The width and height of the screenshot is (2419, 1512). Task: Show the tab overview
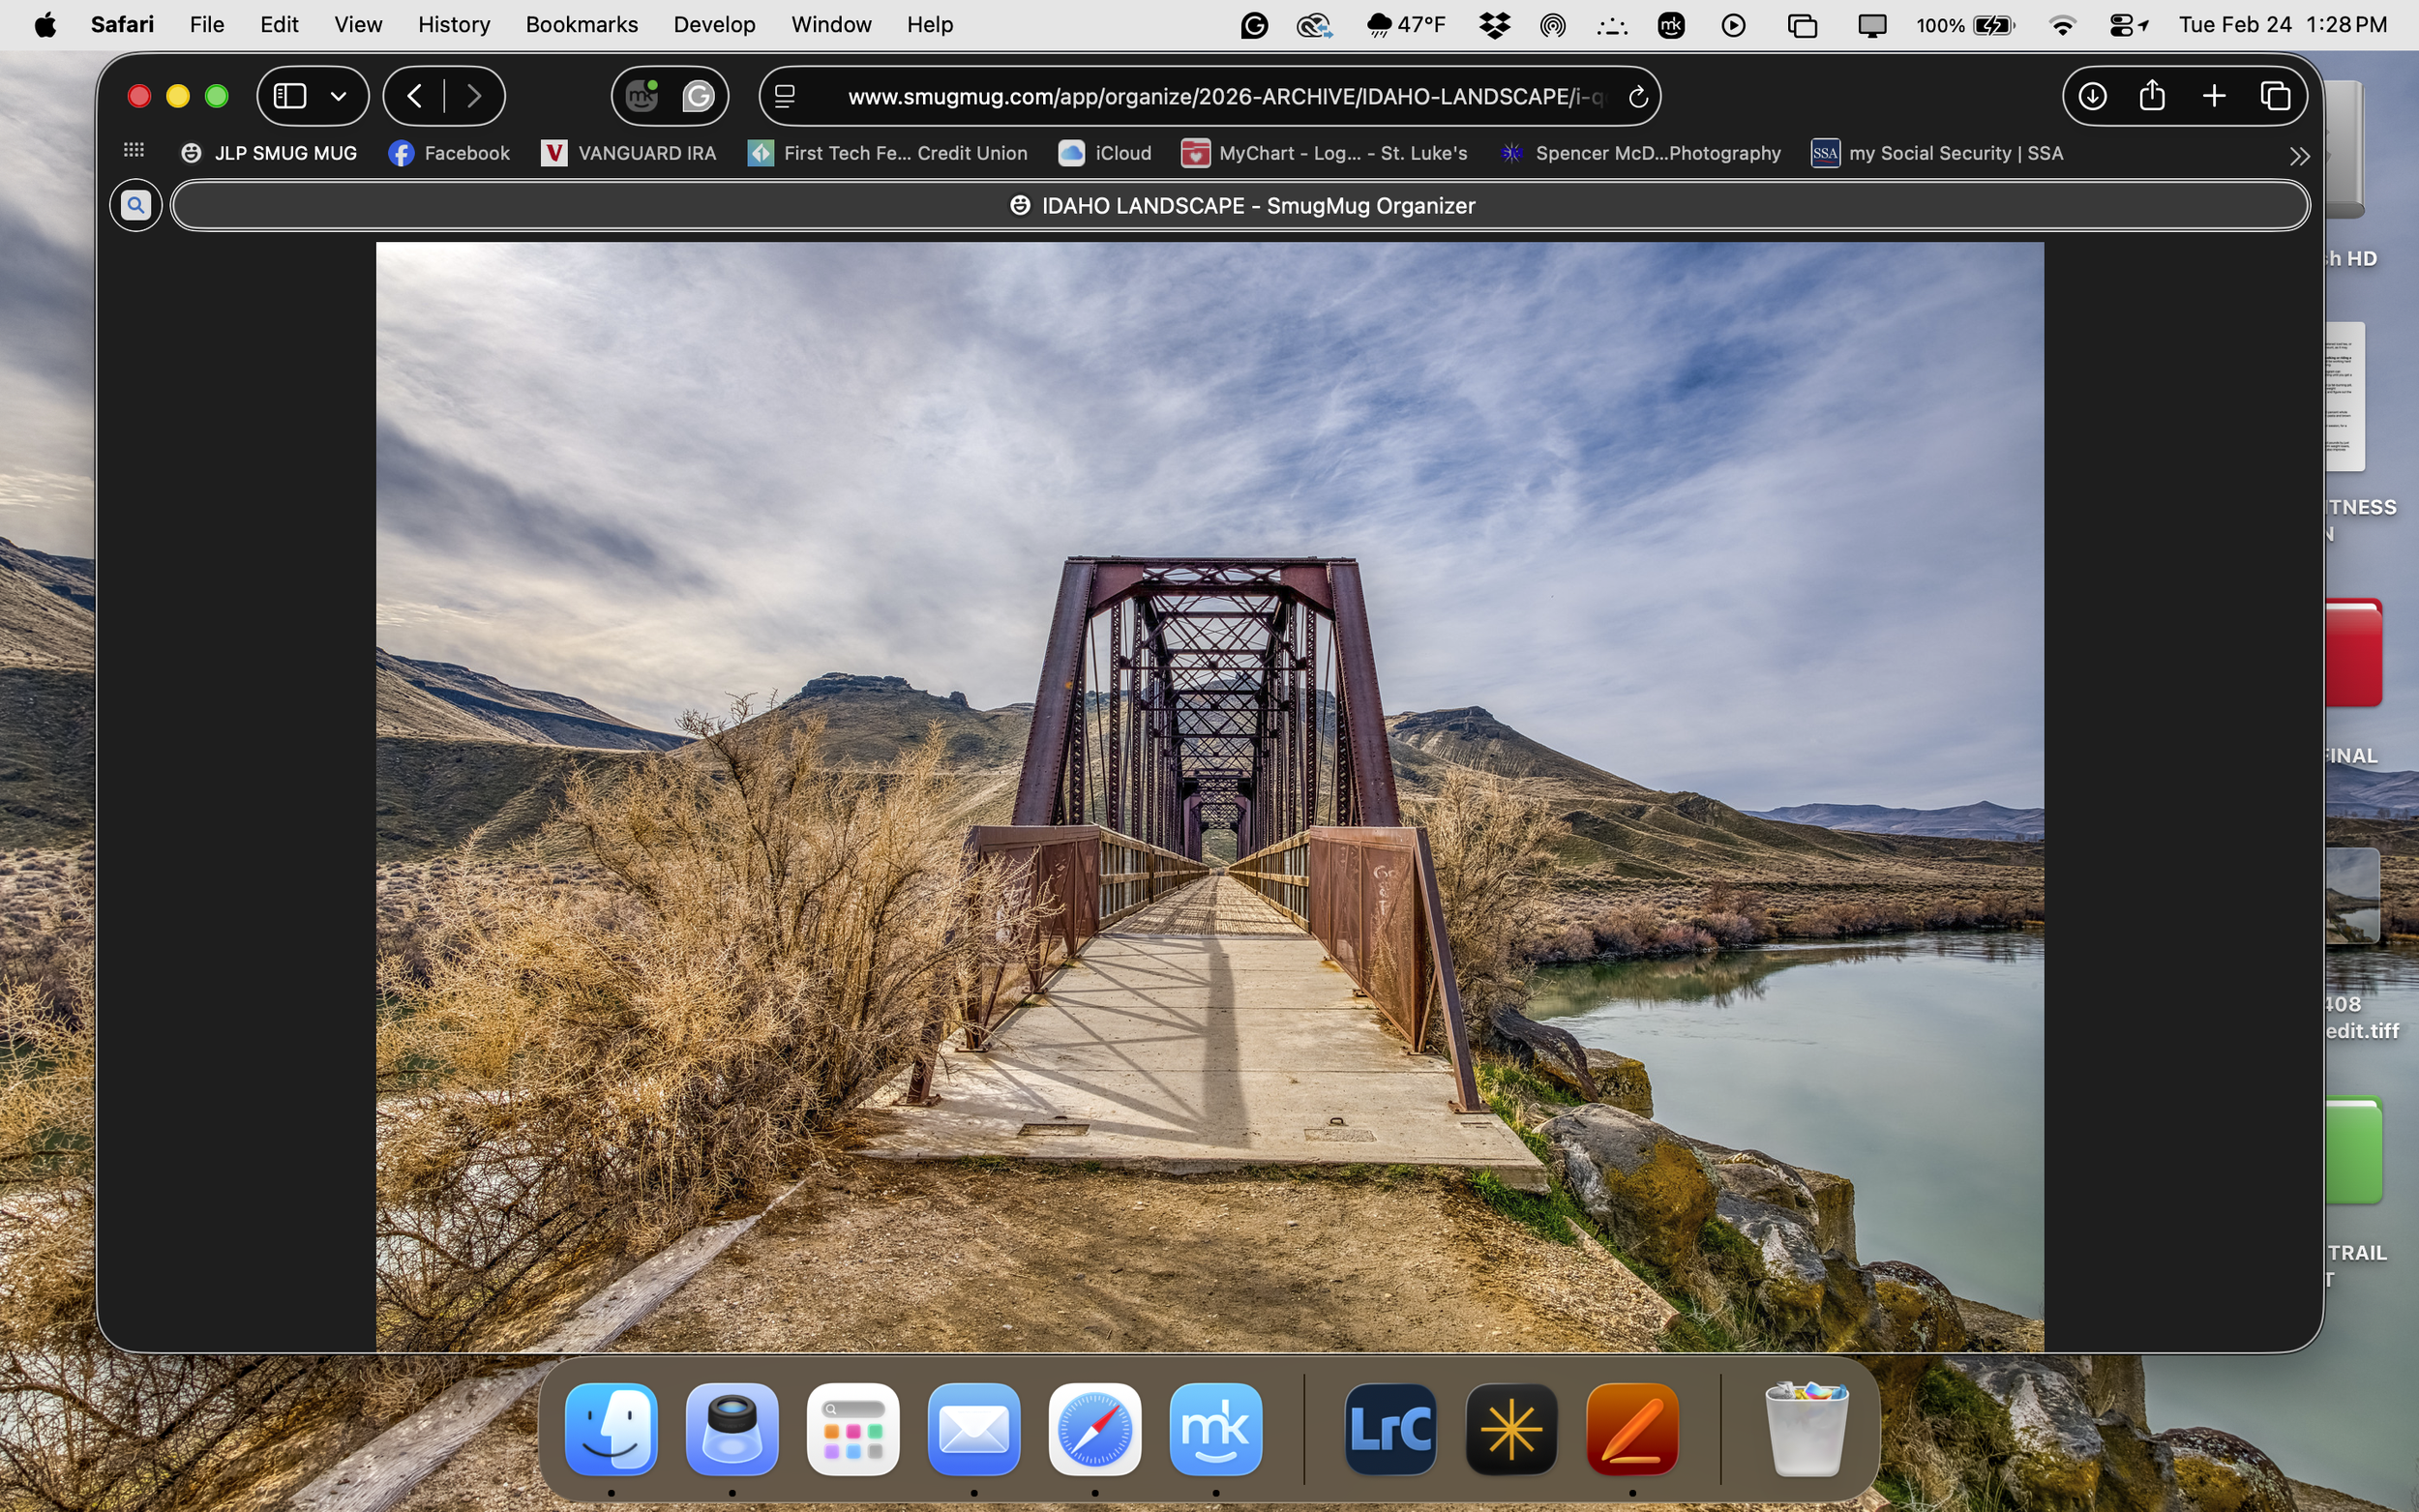click(2275, 96)
